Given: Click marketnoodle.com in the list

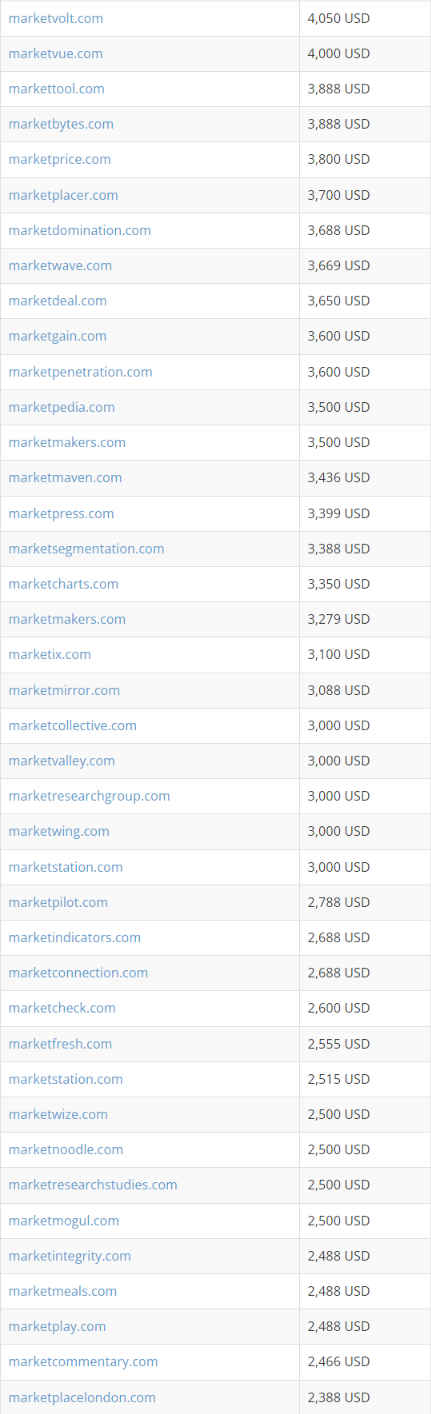Looking at the screenshot, I should [x=66, y=1149].
